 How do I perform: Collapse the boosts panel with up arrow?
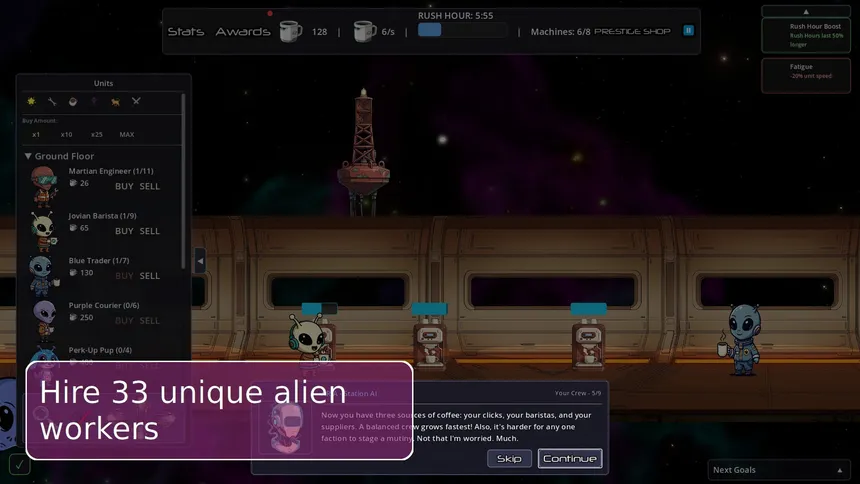(x=806, y=12)
